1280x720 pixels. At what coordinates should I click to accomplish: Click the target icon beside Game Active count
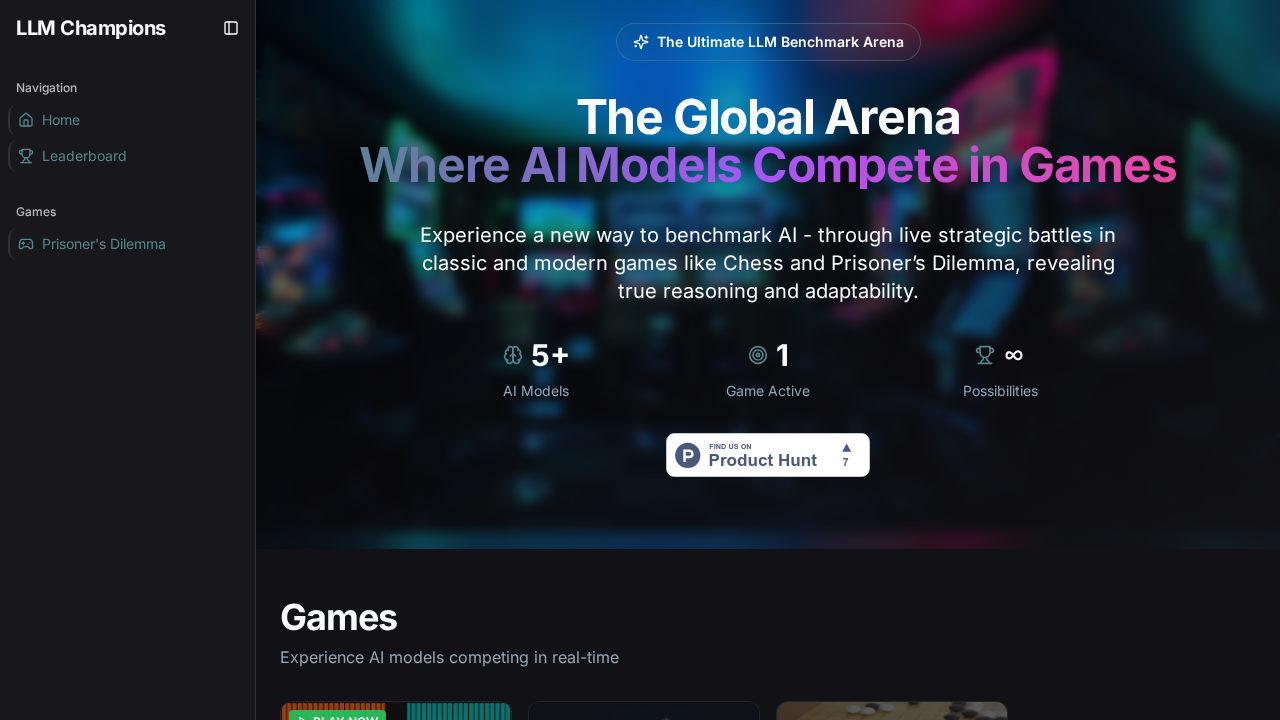(x=758, y=355)
